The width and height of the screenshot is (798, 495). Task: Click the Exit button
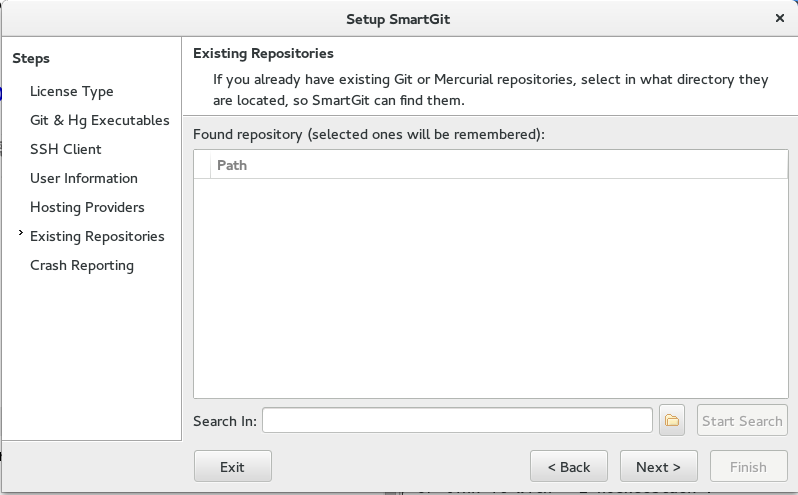(x=233, y=466)
